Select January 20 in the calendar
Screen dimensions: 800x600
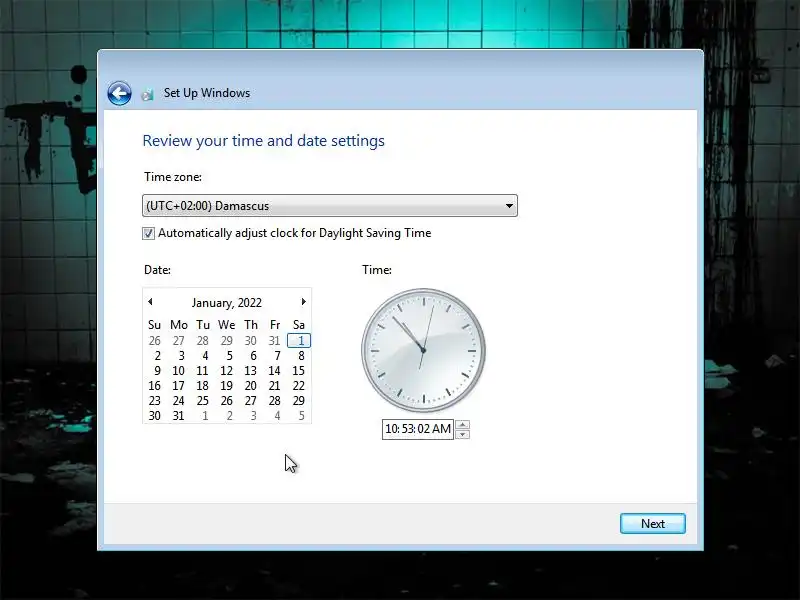point(251,386)
